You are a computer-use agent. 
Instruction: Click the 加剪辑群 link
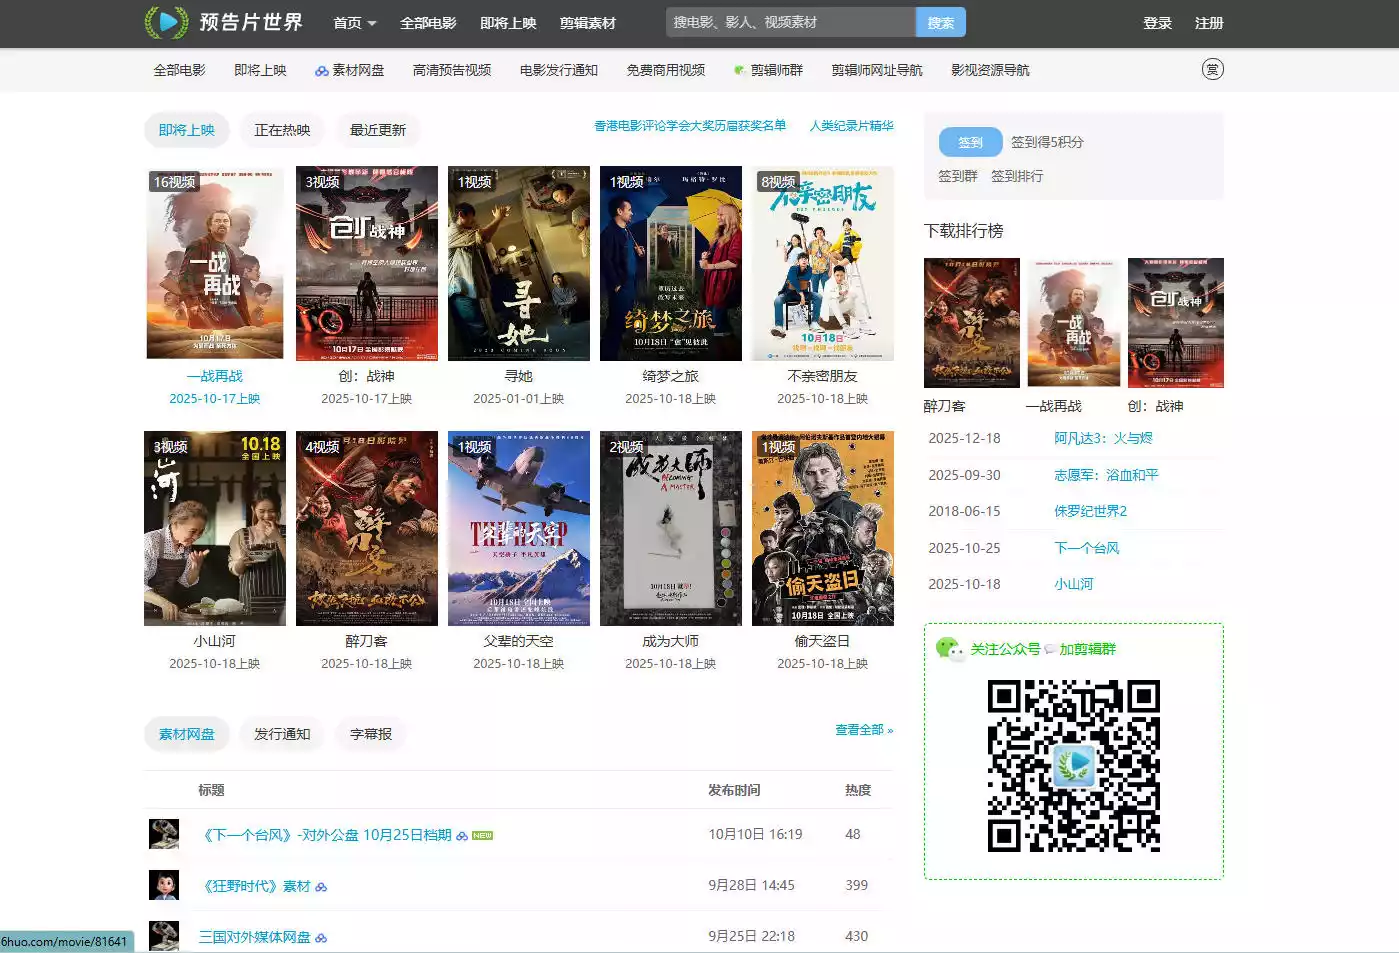[1088, 649]
